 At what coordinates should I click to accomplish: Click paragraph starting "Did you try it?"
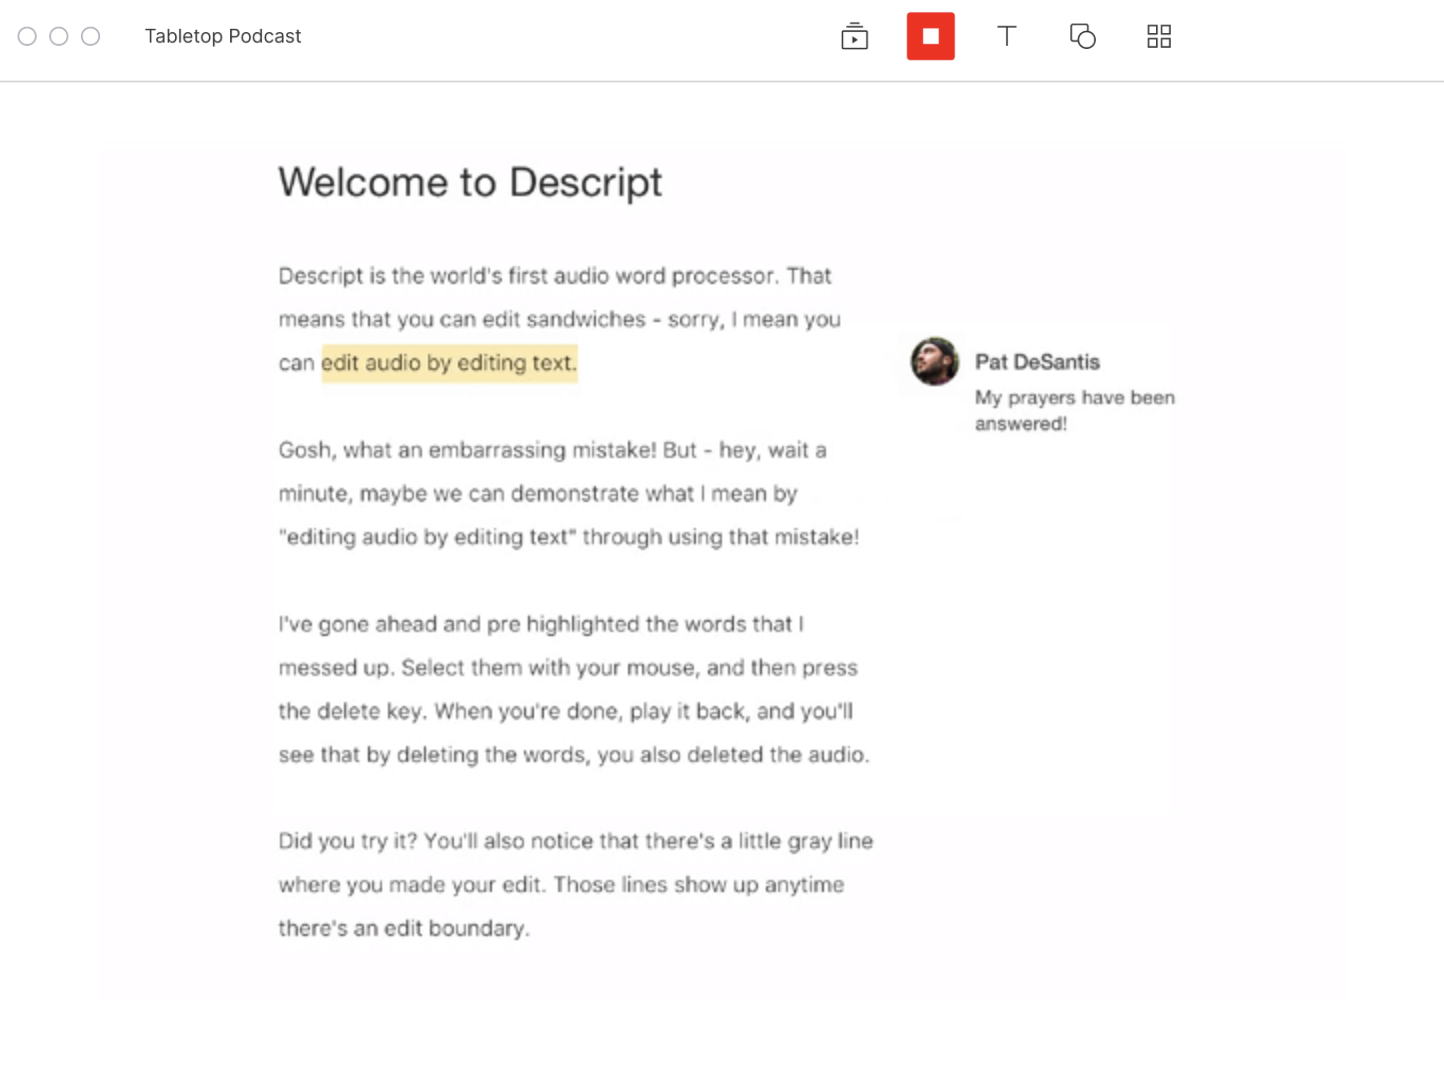[575, 884]
